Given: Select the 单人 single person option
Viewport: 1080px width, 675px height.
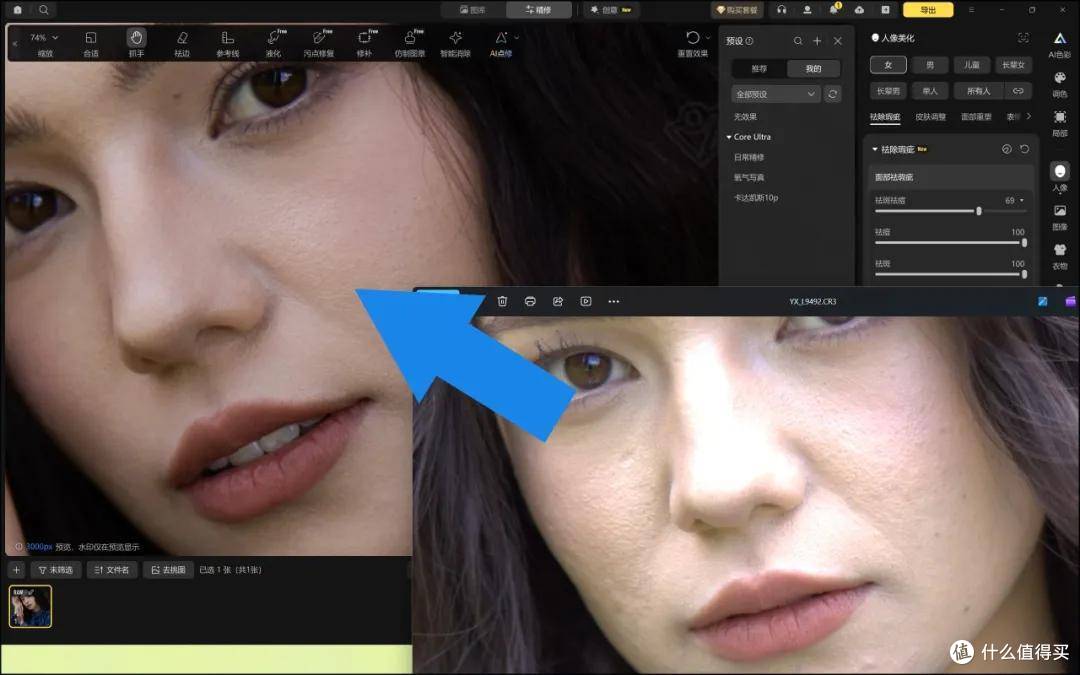Looking at the screenshot, I should click(x=930, y=91).
